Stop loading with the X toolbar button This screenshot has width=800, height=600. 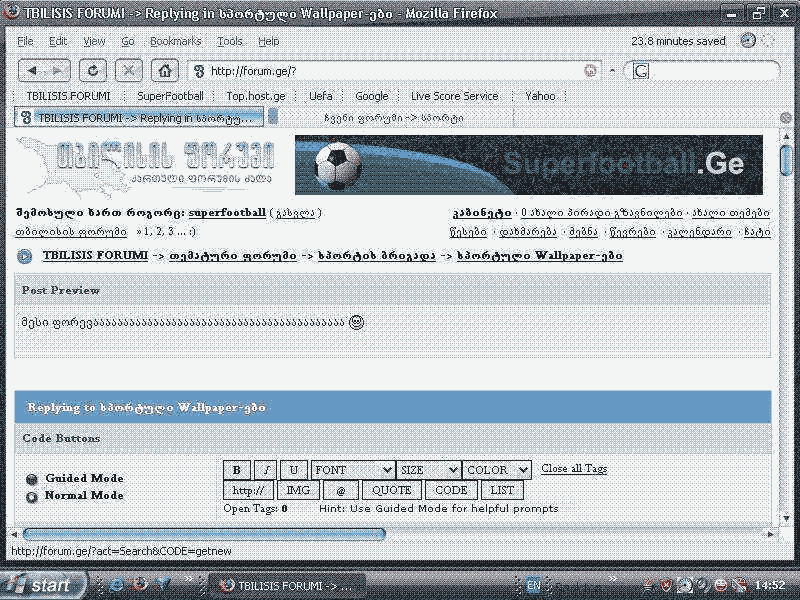[129, 70]
